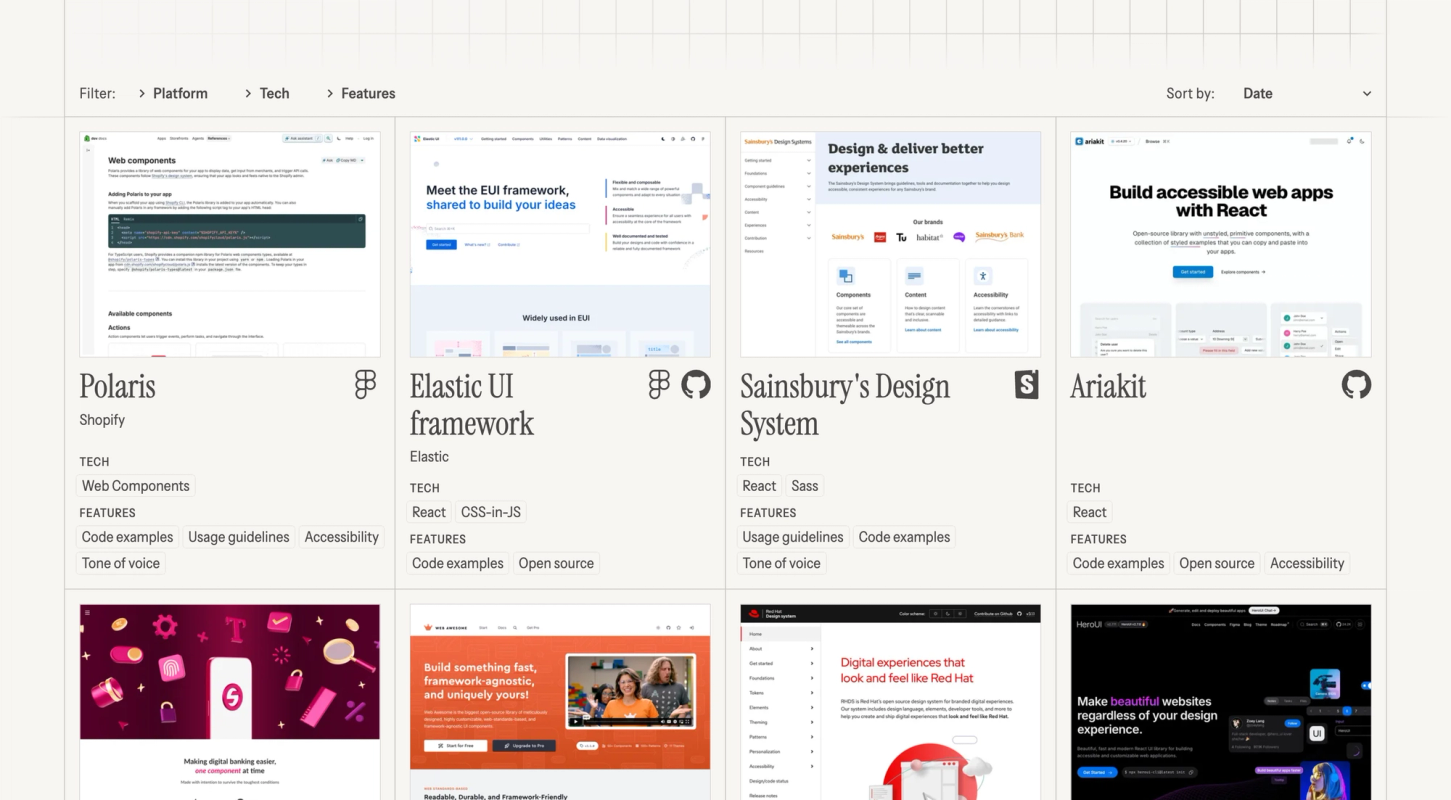Choose Polaris's Usage guidelines tag

click(239, 537)
